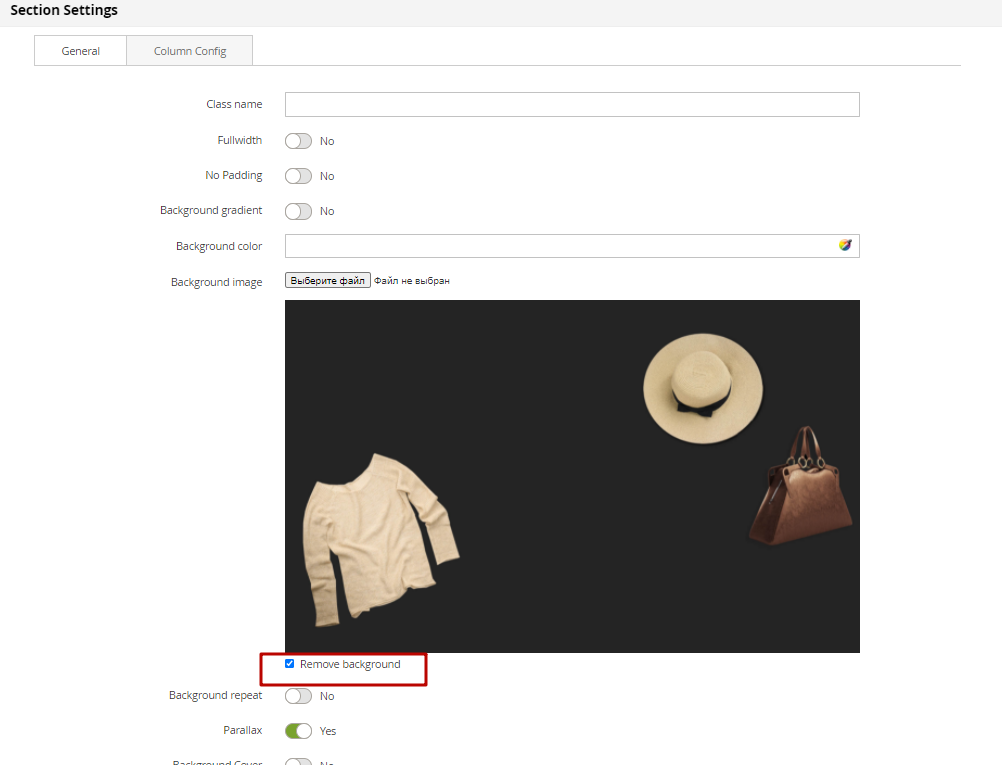The height and width of the screenshot is (765, 1002).
Task: Open the Column Config tab
Action: [190, 51]
